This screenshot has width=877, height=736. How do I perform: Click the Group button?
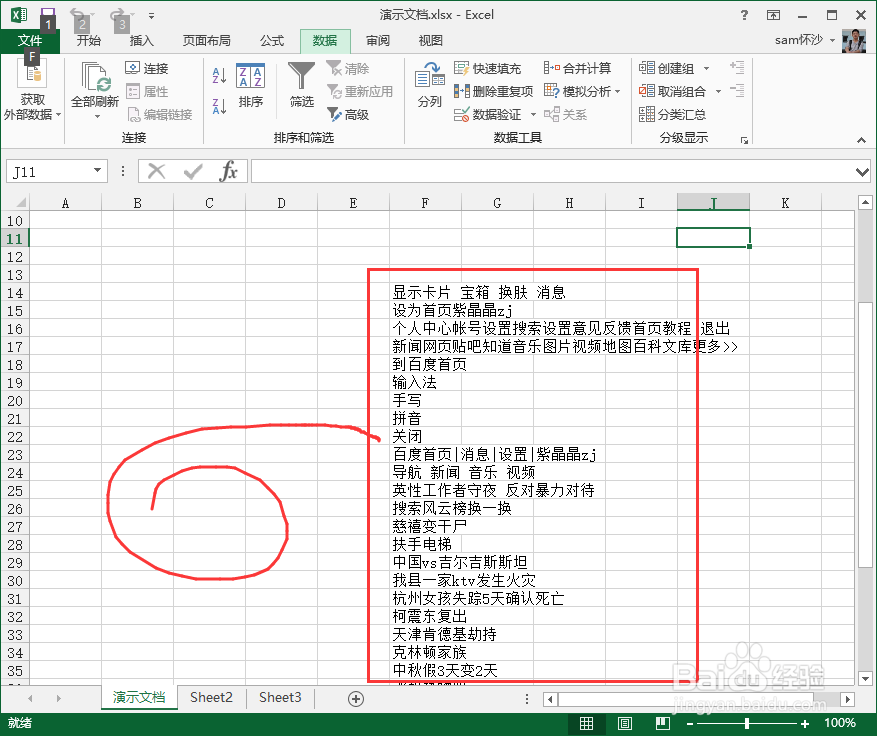(x=667, y=68)
